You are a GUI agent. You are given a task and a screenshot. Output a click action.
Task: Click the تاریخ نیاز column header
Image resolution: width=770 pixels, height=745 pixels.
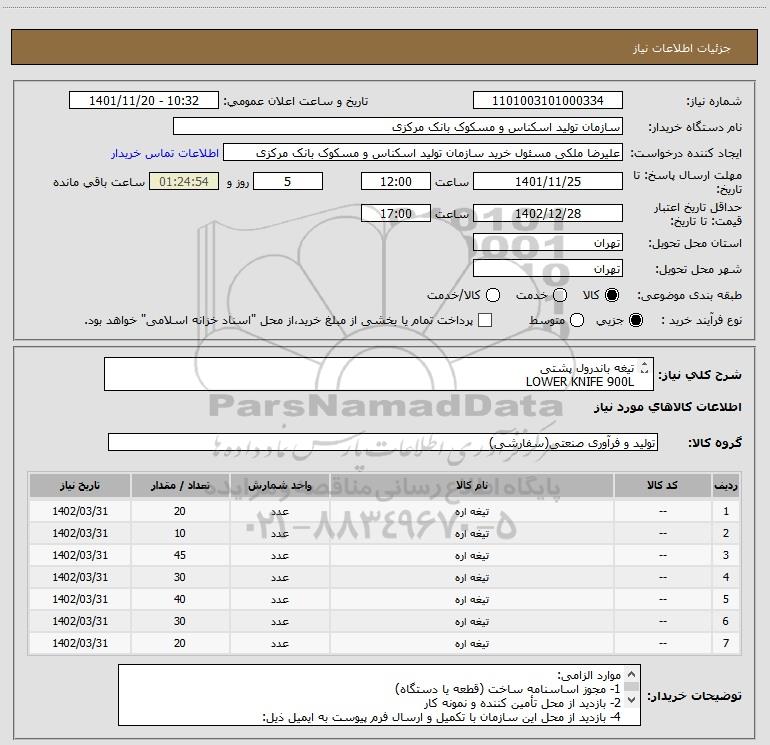pos(80,486)
